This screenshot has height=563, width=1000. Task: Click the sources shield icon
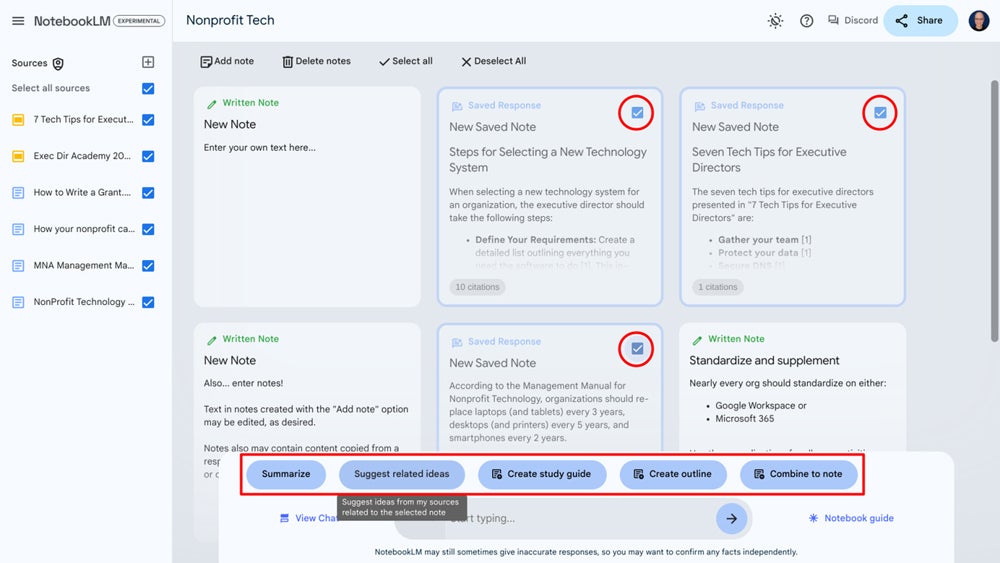tap(58, 64)
